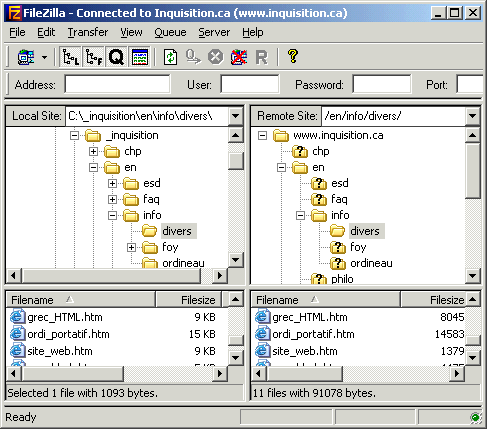Sort remote files by Filesize header

tap(433, 300)
